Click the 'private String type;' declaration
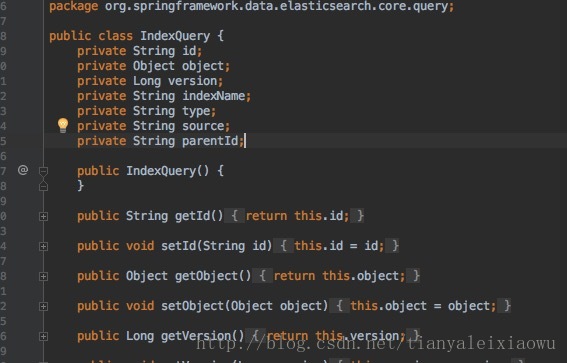This screenshot has height=363, width=567. pos(146,111)
